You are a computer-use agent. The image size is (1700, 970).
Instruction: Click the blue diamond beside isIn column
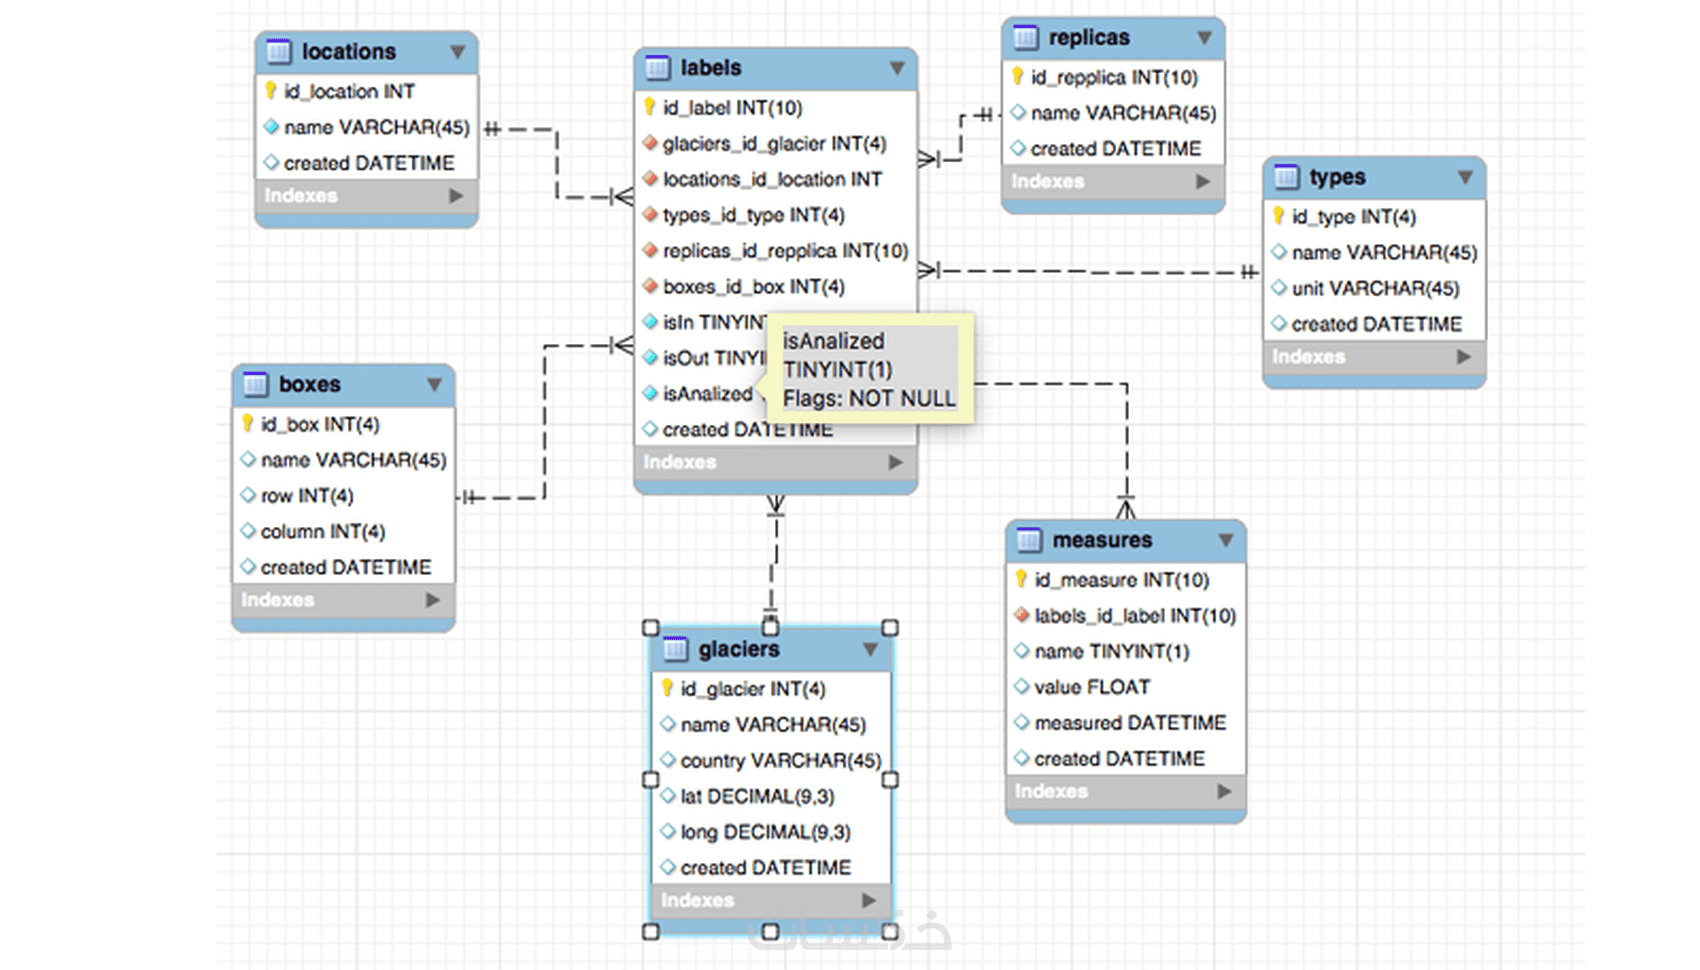point(650,322)
